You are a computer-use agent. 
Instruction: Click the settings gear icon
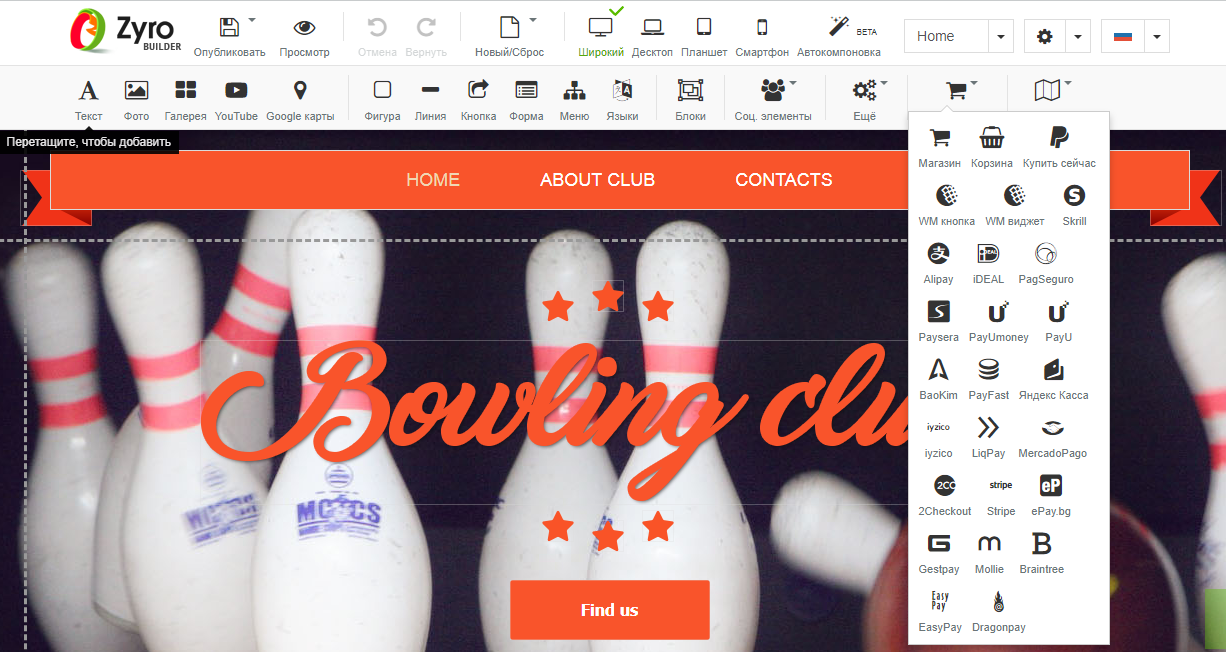[x=1045, y=36]
